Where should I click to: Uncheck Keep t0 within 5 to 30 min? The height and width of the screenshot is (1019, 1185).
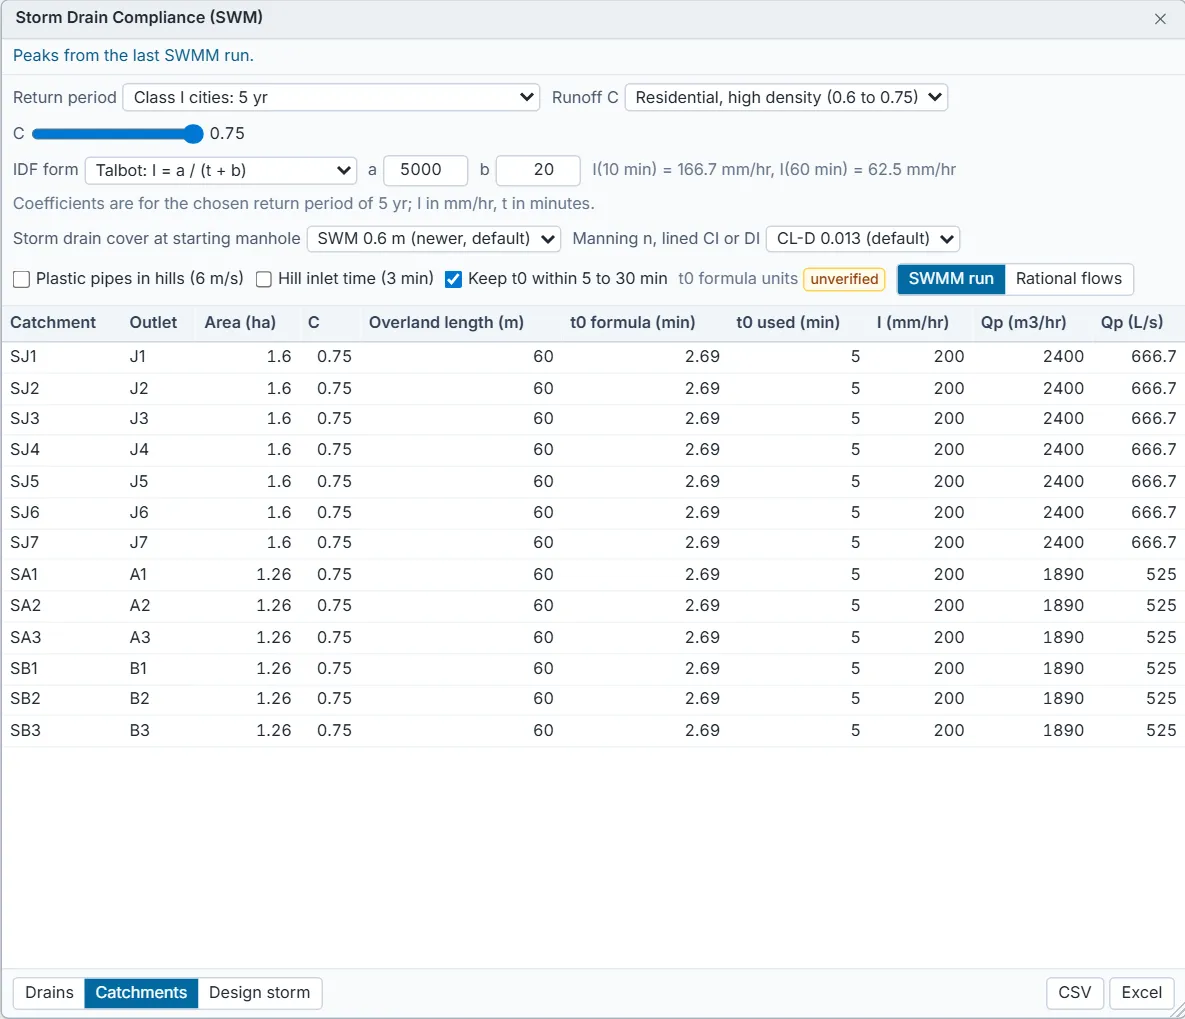453,280
